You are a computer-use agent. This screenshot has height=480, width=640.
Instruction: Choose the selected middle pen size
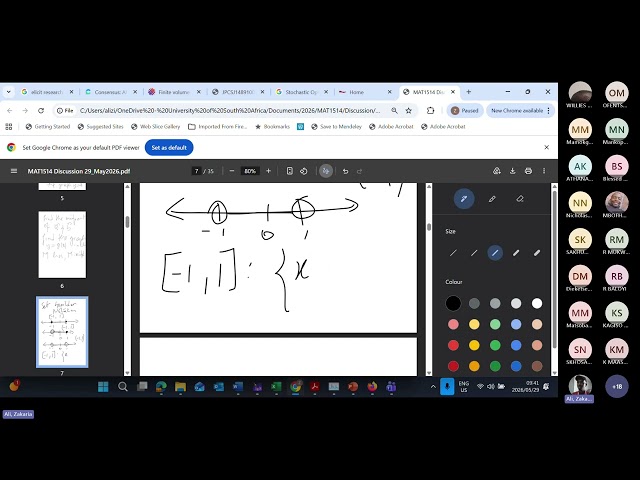495,253
